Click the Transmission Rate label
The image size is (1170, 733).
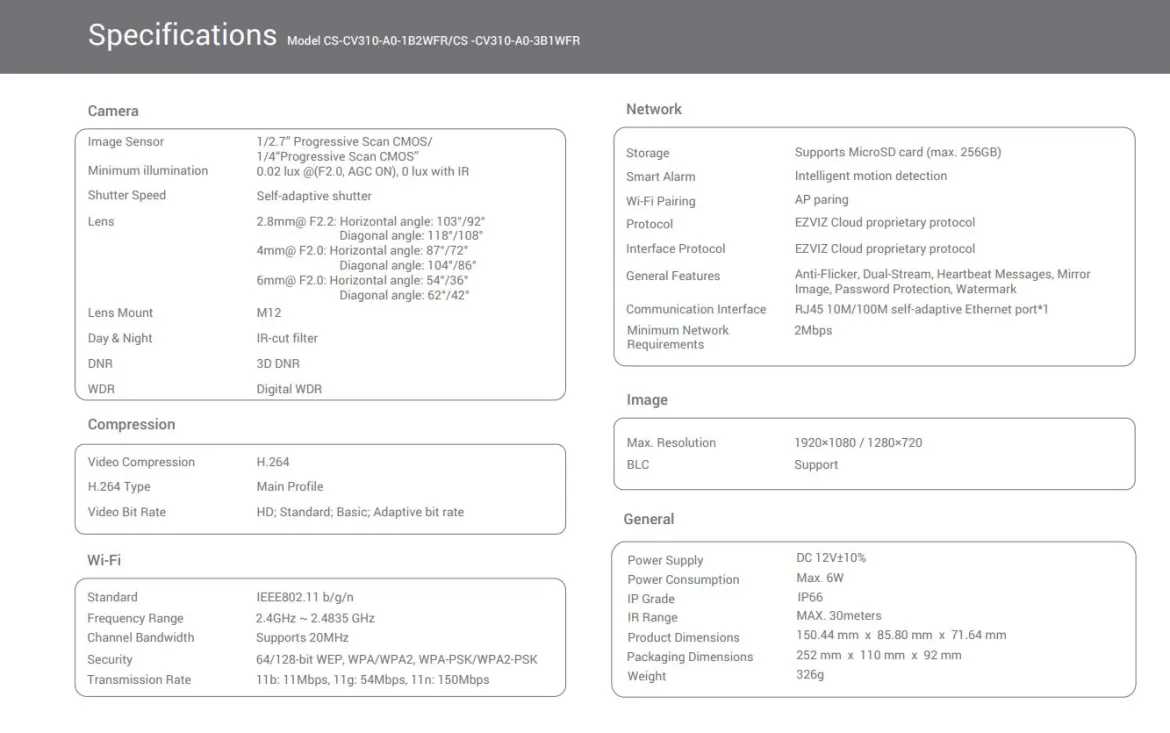click(139, 680)
